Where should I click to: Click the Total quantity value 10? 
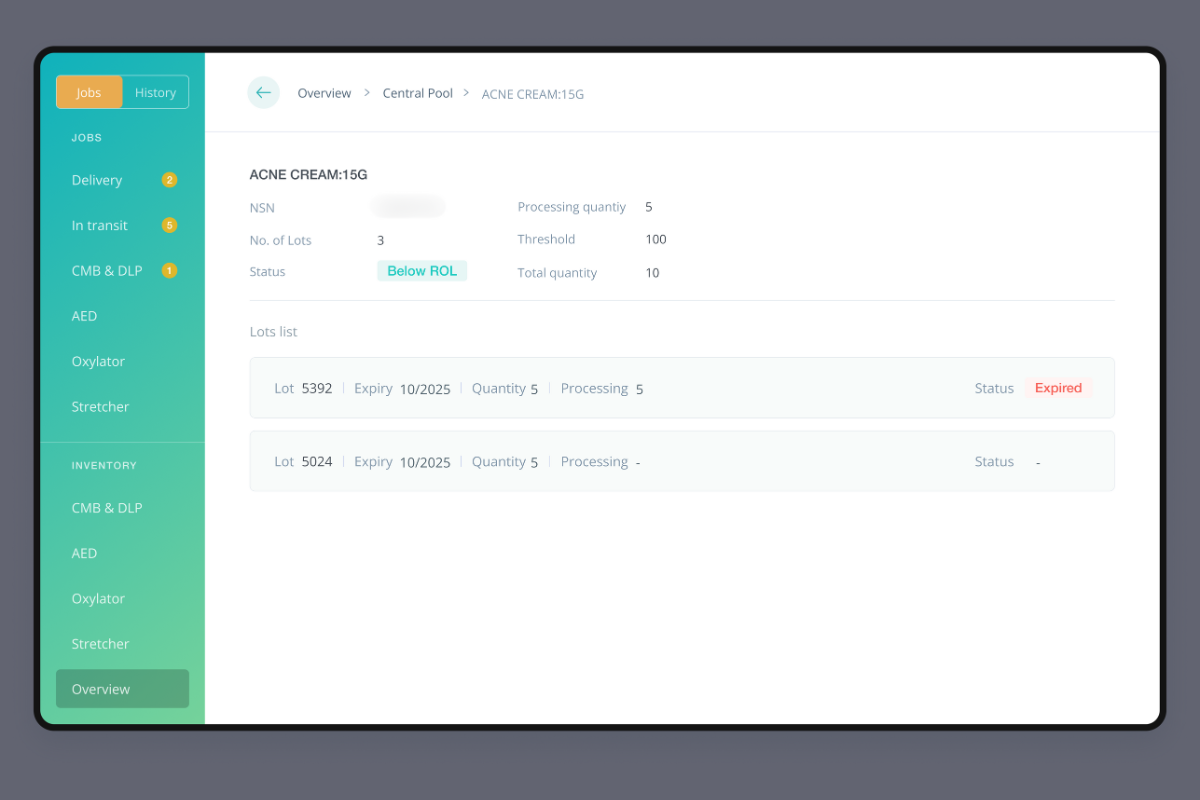(652, 273)
